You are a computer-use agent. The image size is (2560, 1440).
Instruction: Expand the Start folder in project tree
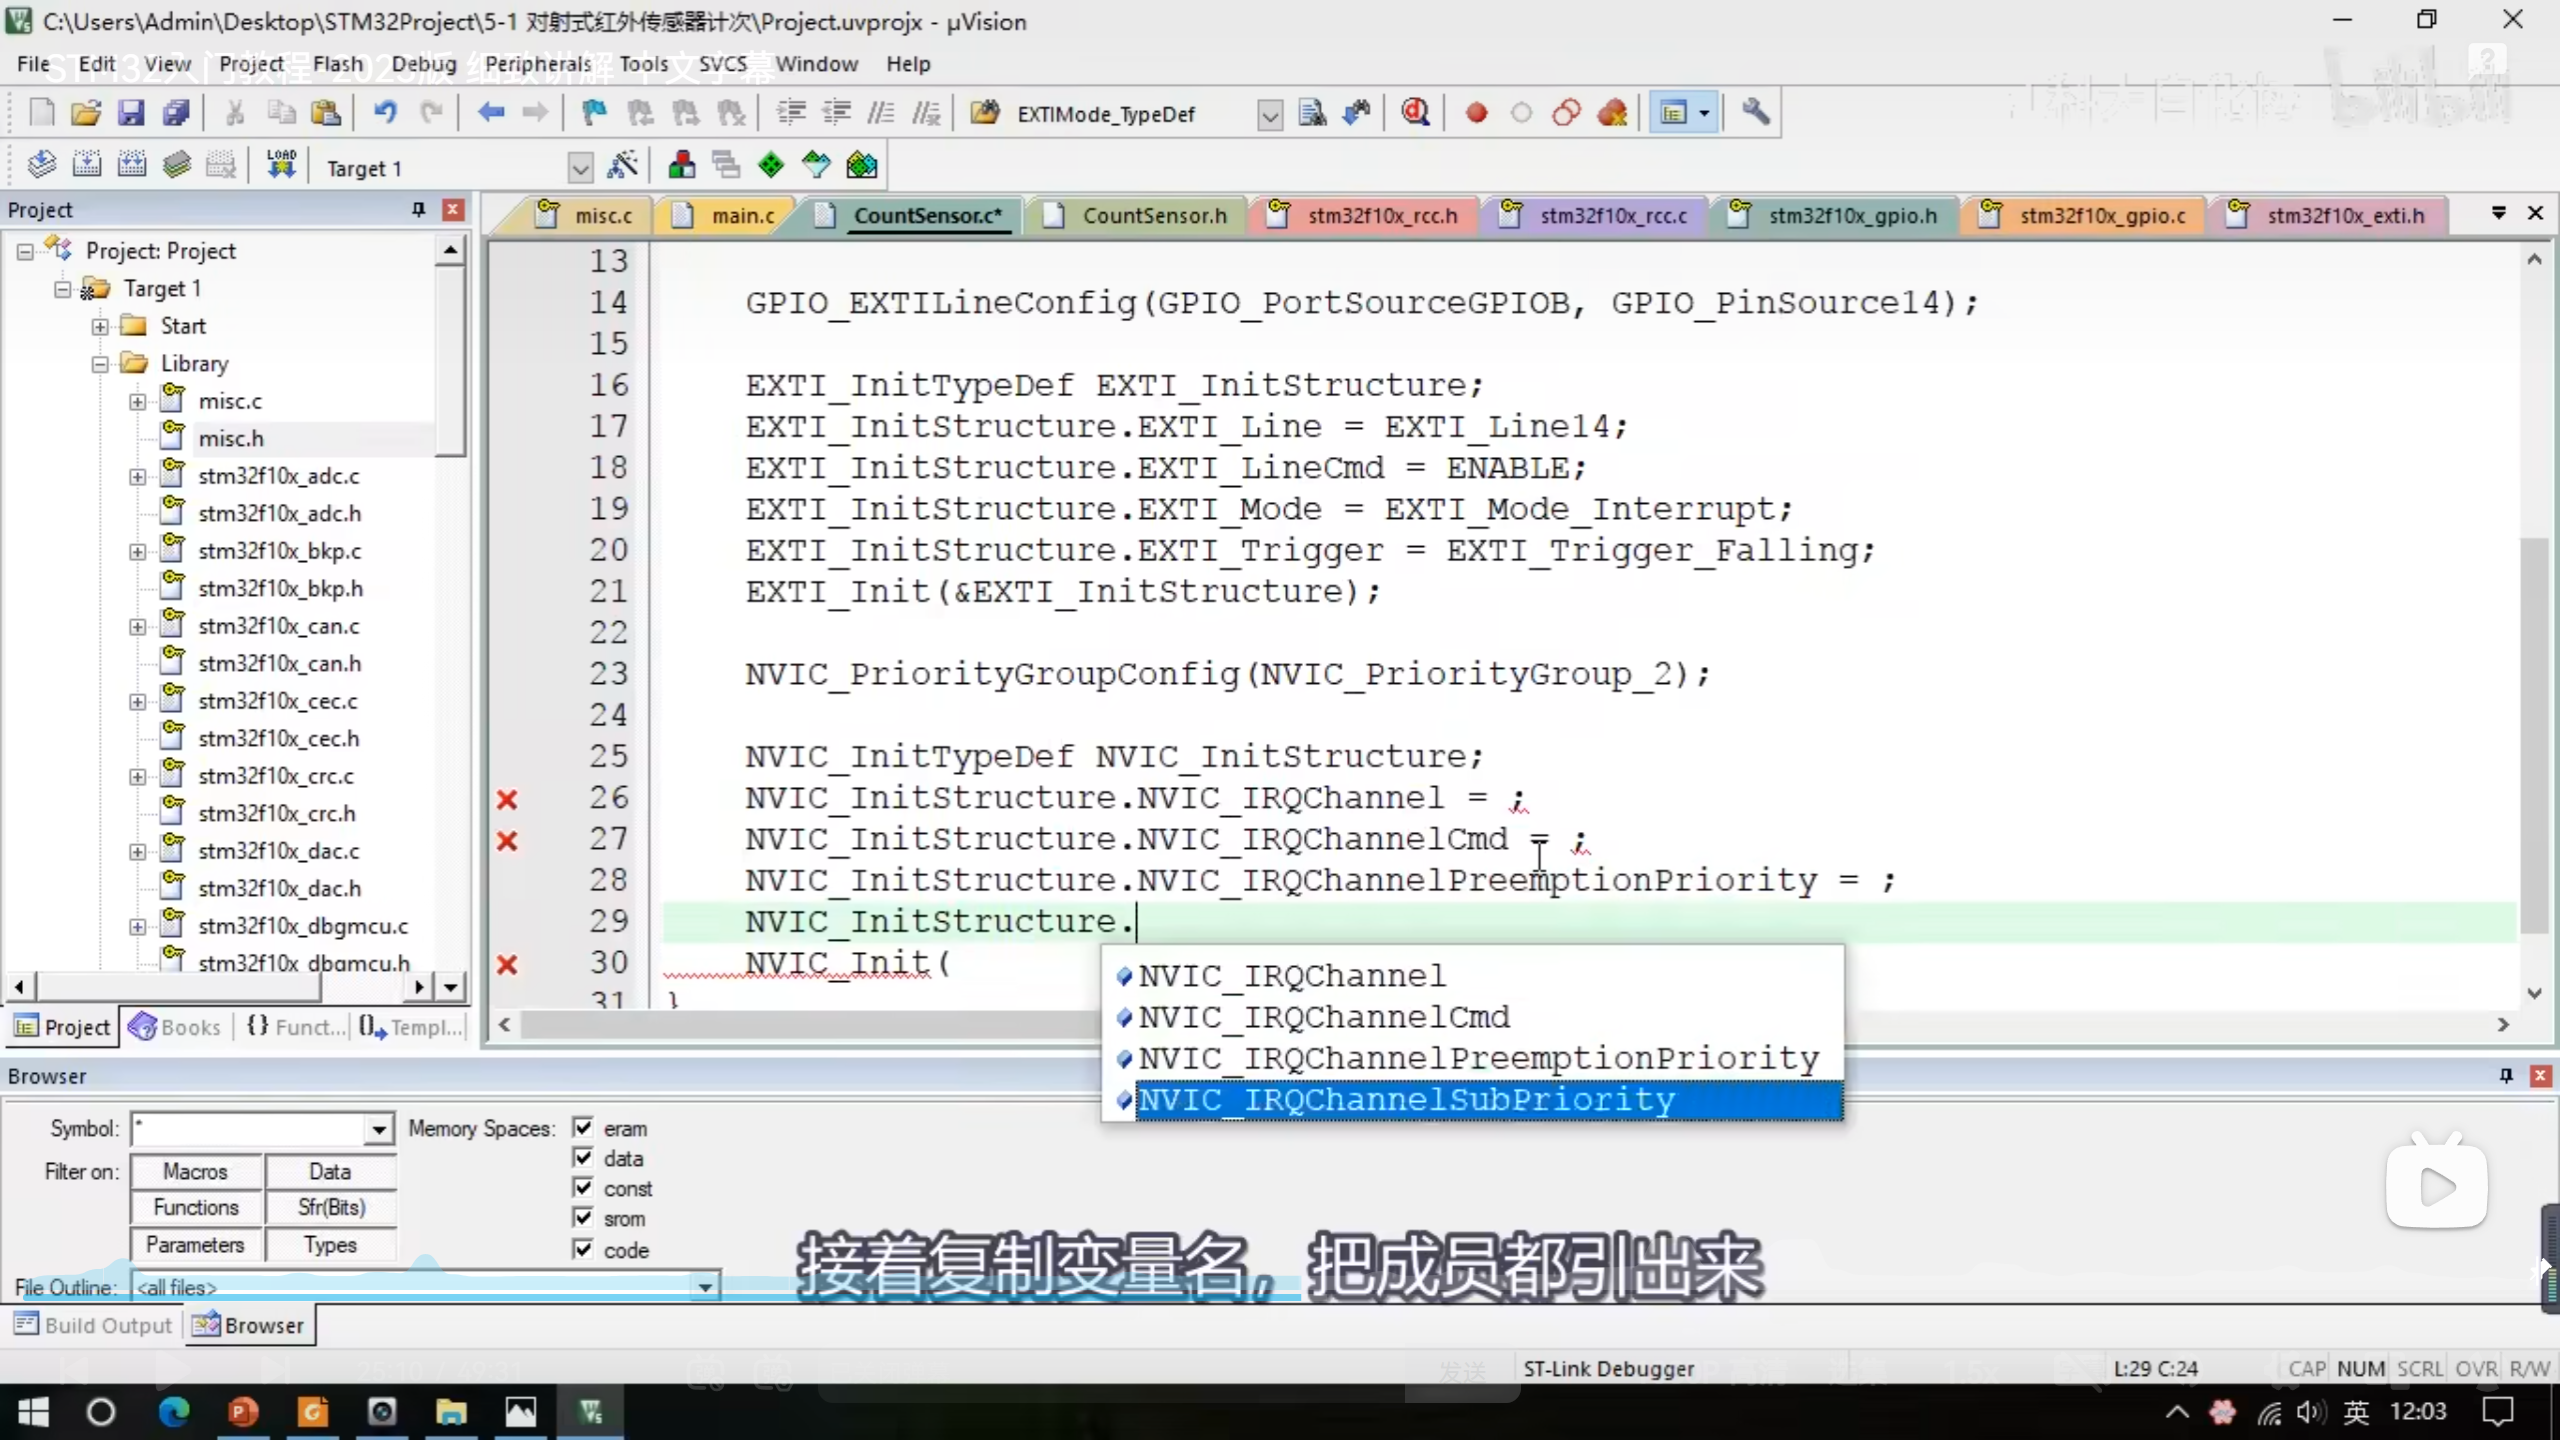100,326
